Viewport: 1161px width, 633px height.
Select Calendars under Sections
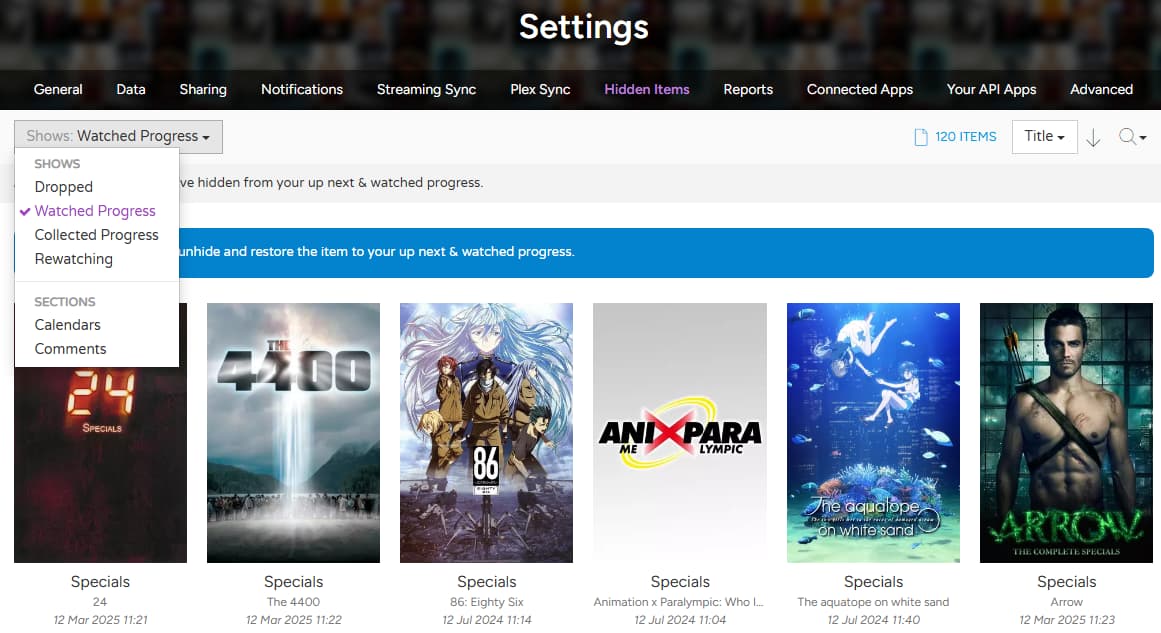click(x=67, y=325)
